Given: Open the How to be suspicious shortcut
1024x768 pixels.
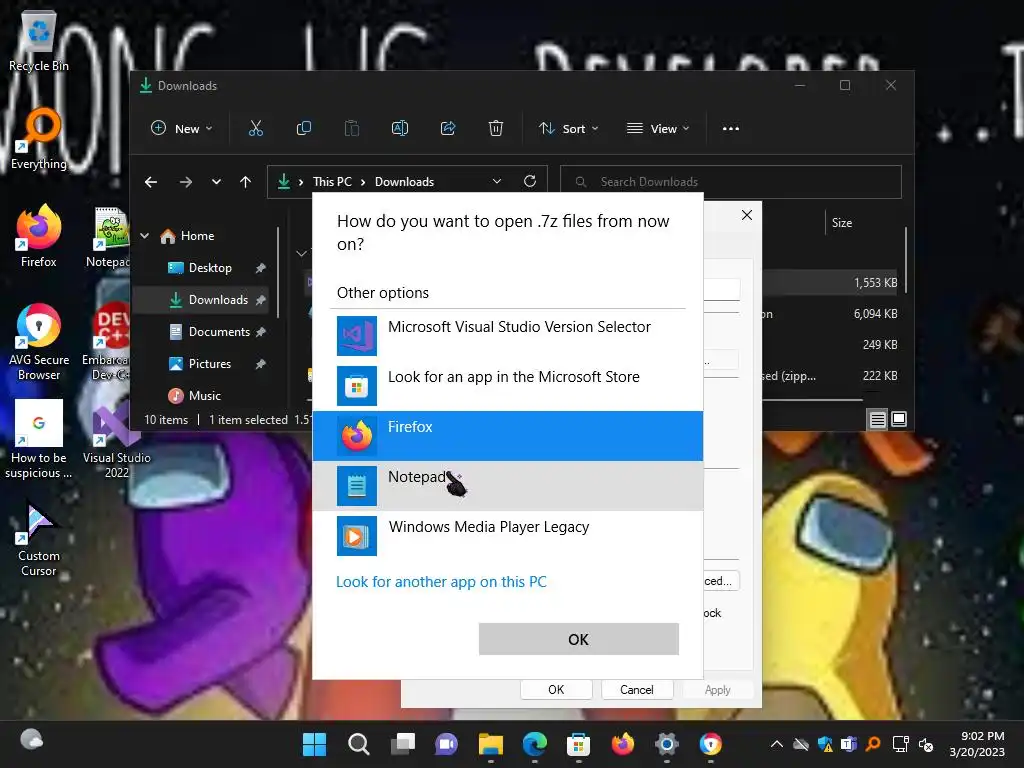Looking at the screenshot, I should coord(39,440).
